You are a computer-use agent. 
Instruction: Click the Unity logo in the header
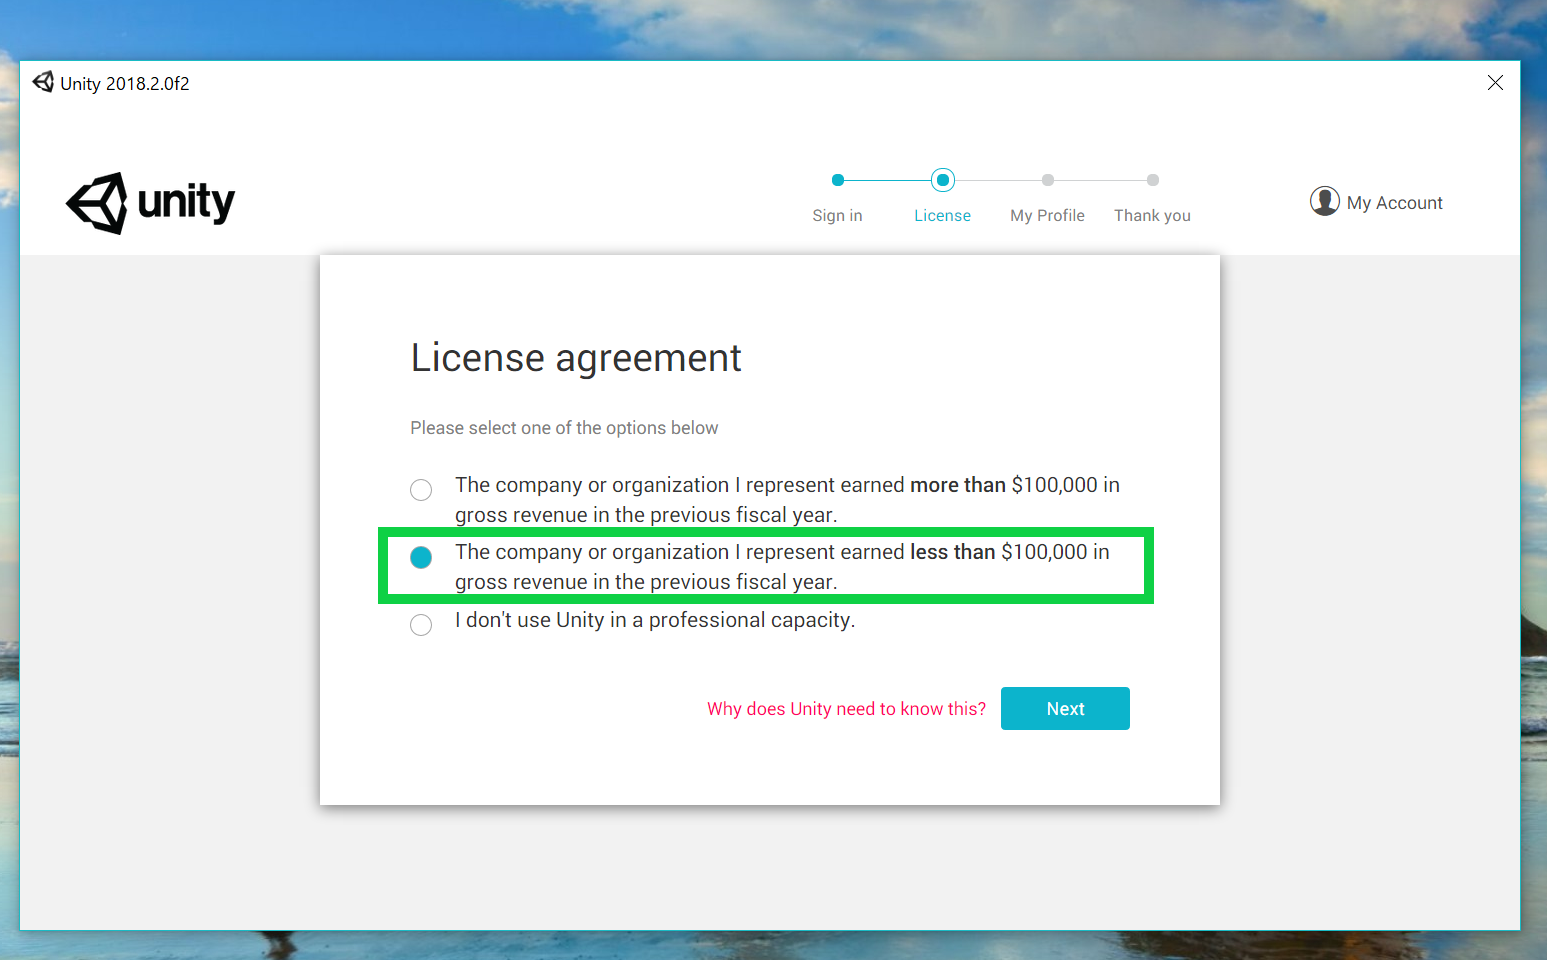click(150, 203)
